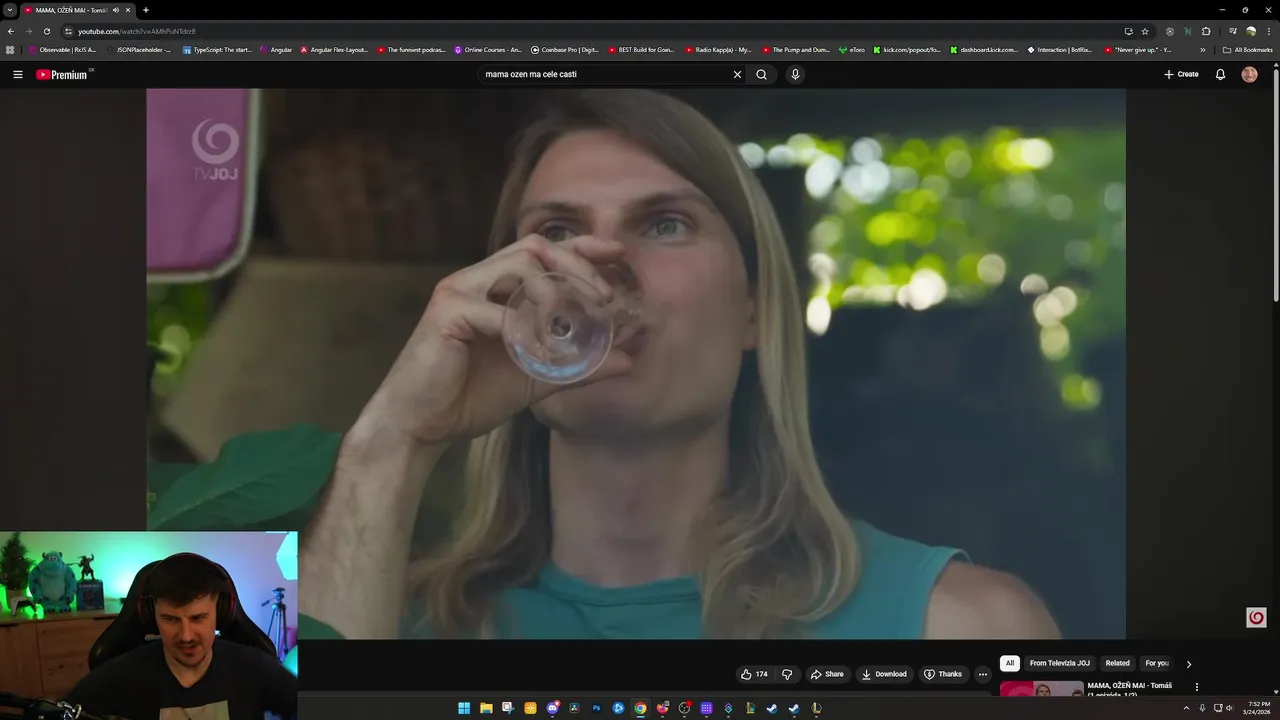Screen dimensions: 1280x720
Task: Open File Explorer from taskbar
Action: click(x=486, y=708)
